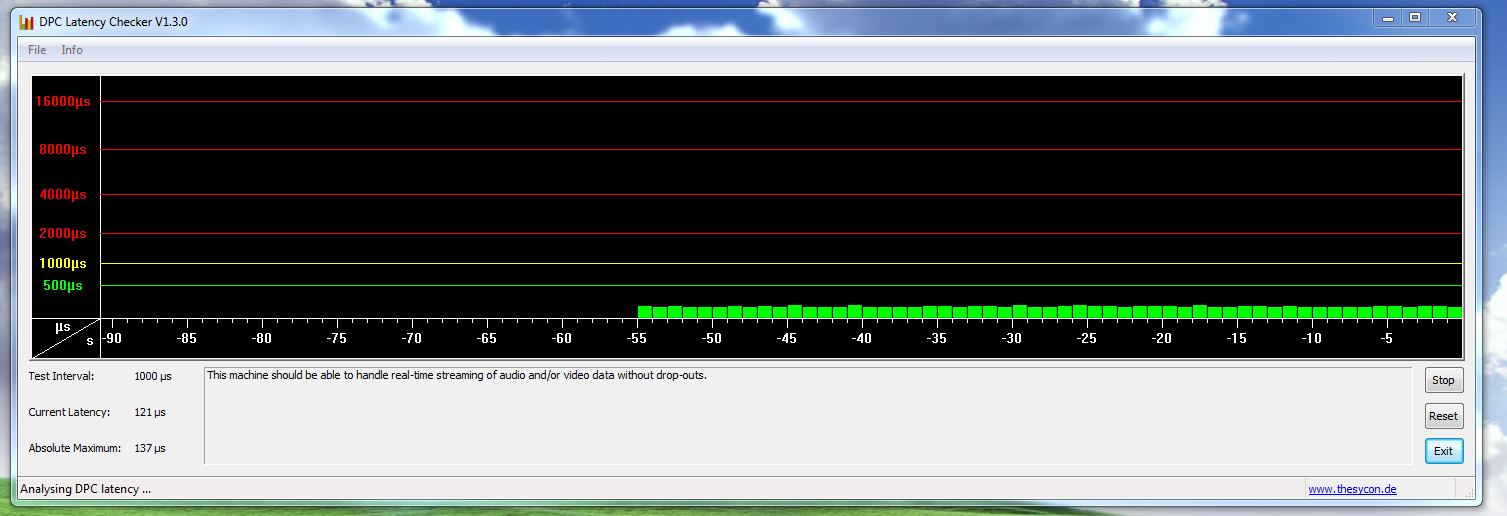Click the Stop button
1507x516 pixels.
pyautogui.click(x=1443, y=380)
